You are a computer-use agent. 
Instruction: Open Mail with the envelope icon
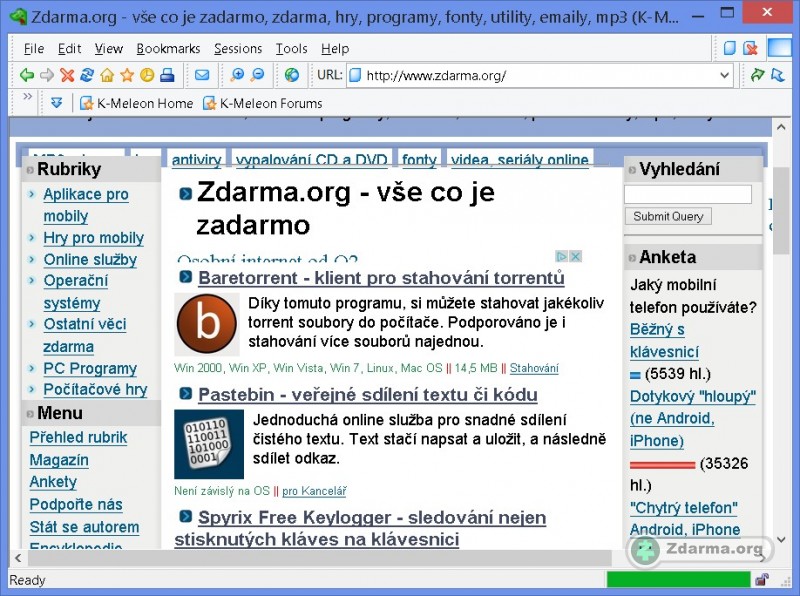click(x=202, y=75)
